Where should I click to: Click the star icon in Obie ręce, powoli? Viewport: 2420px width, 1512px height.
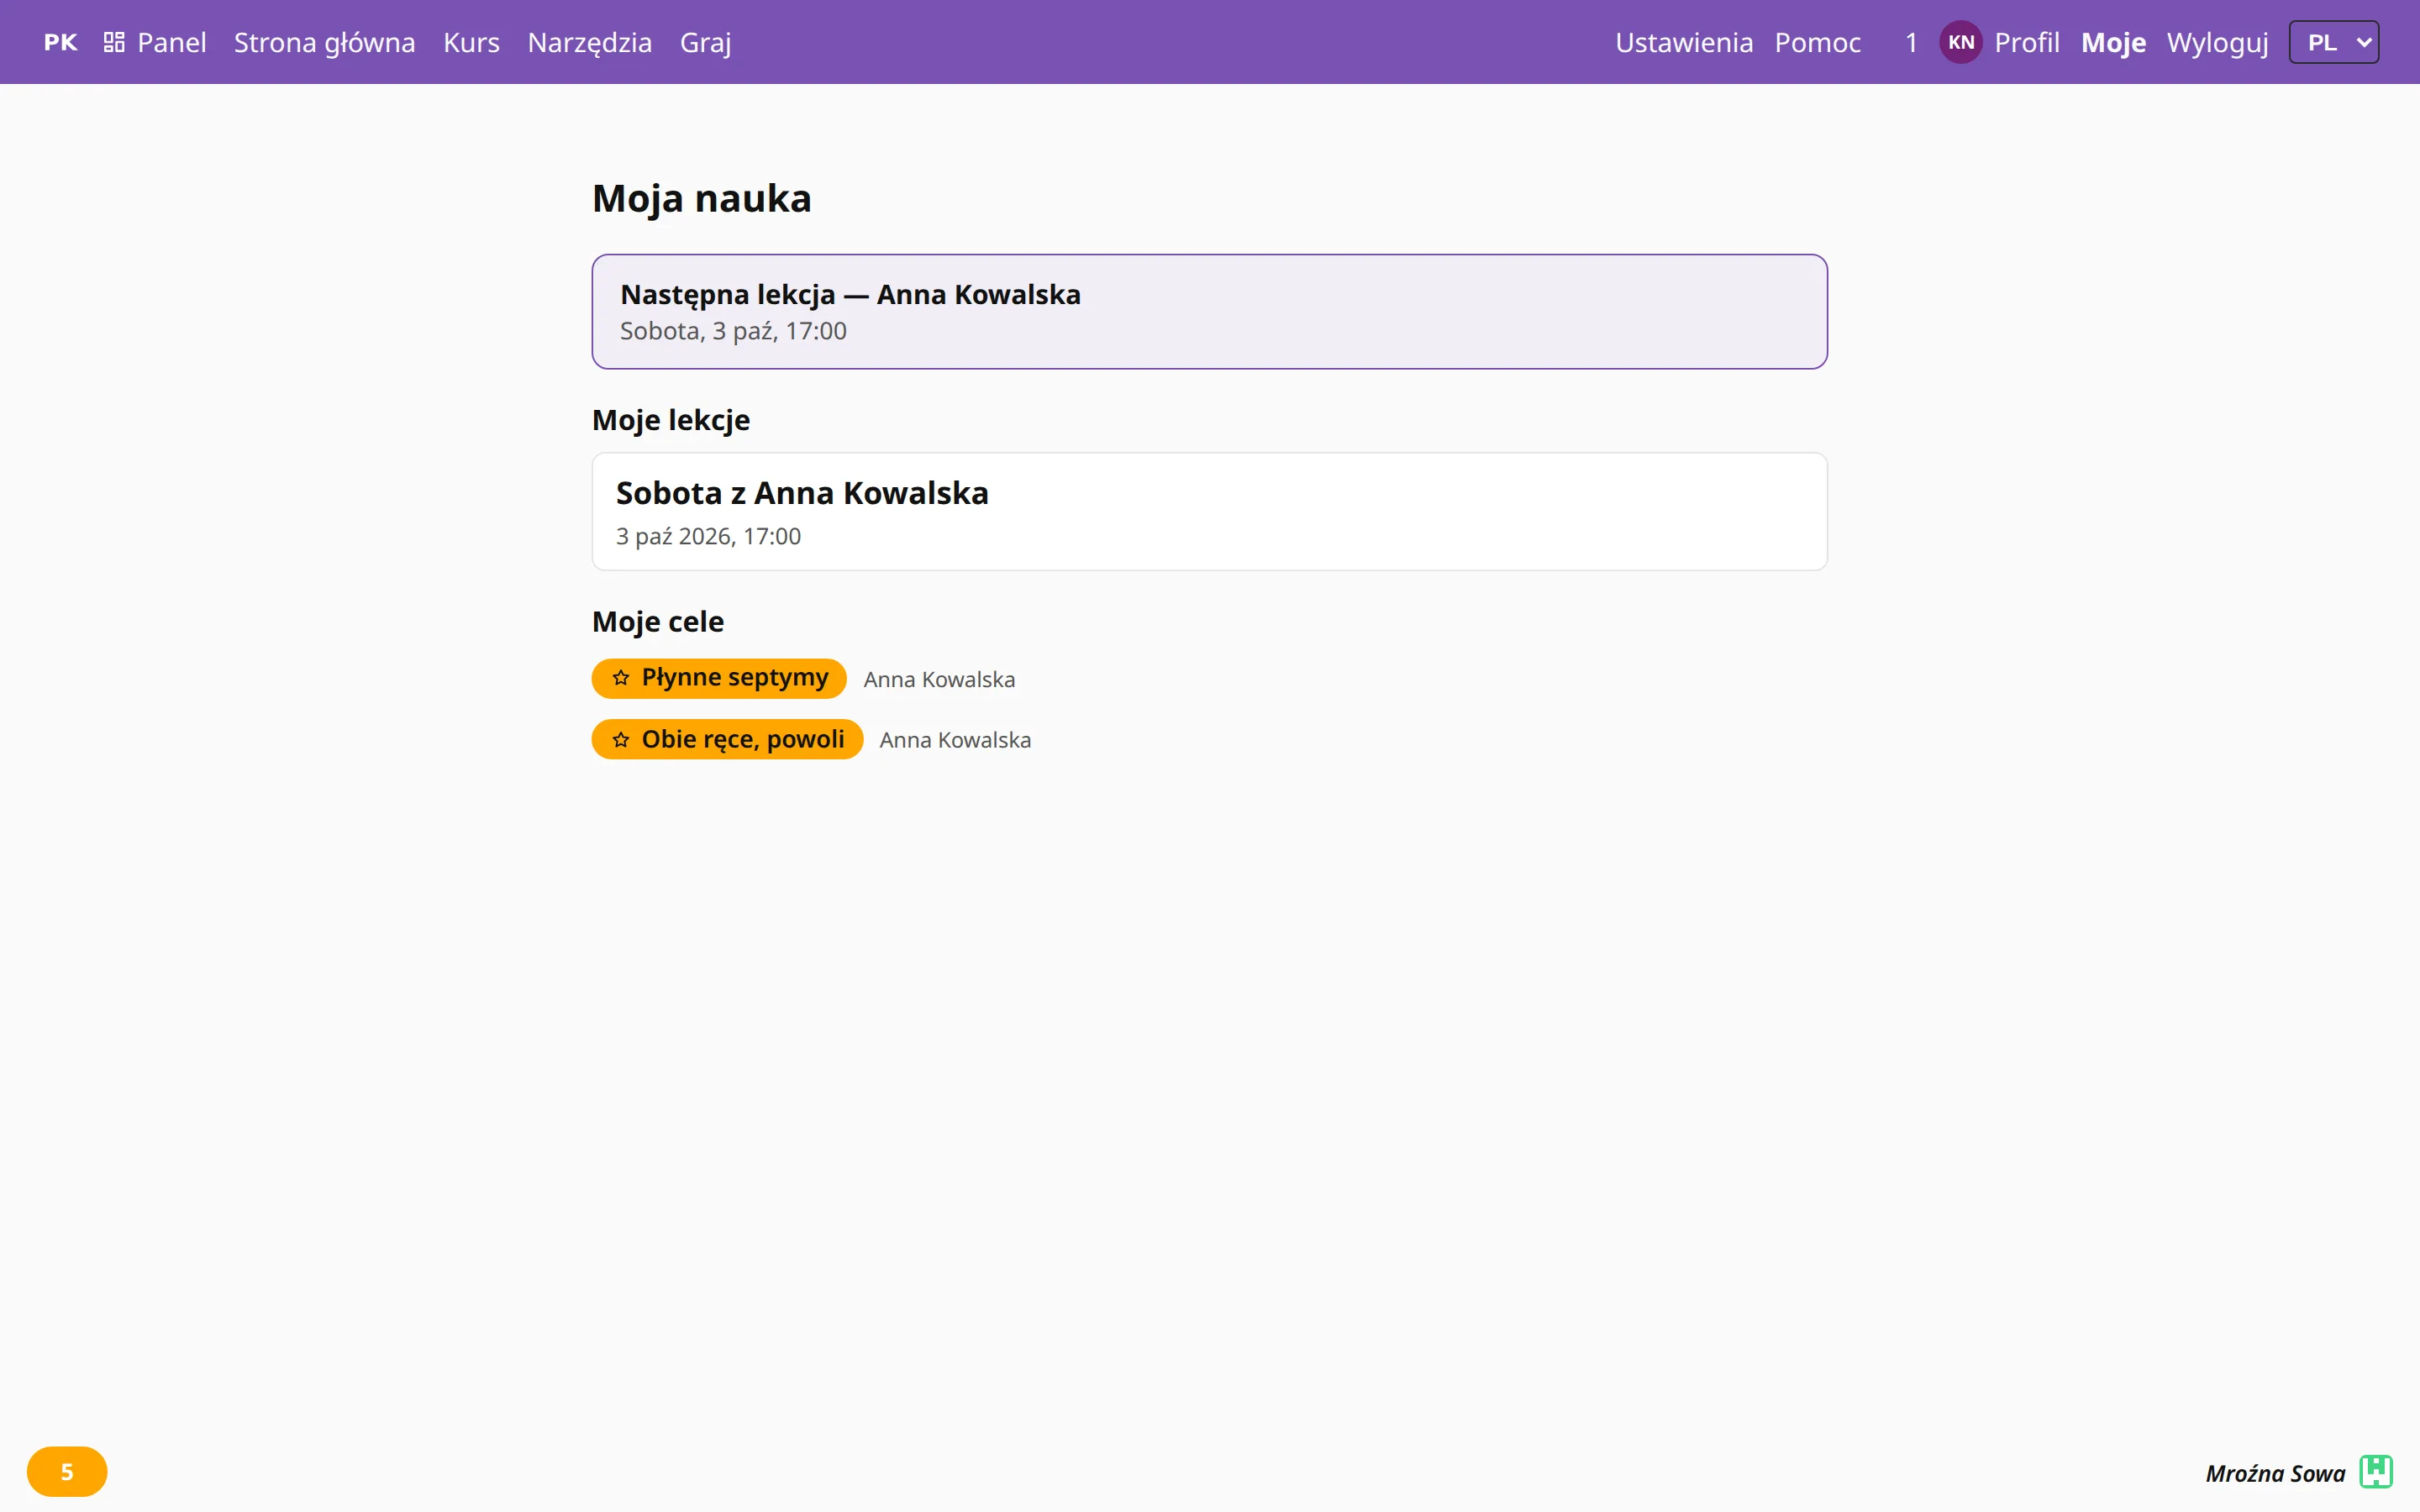621,739
